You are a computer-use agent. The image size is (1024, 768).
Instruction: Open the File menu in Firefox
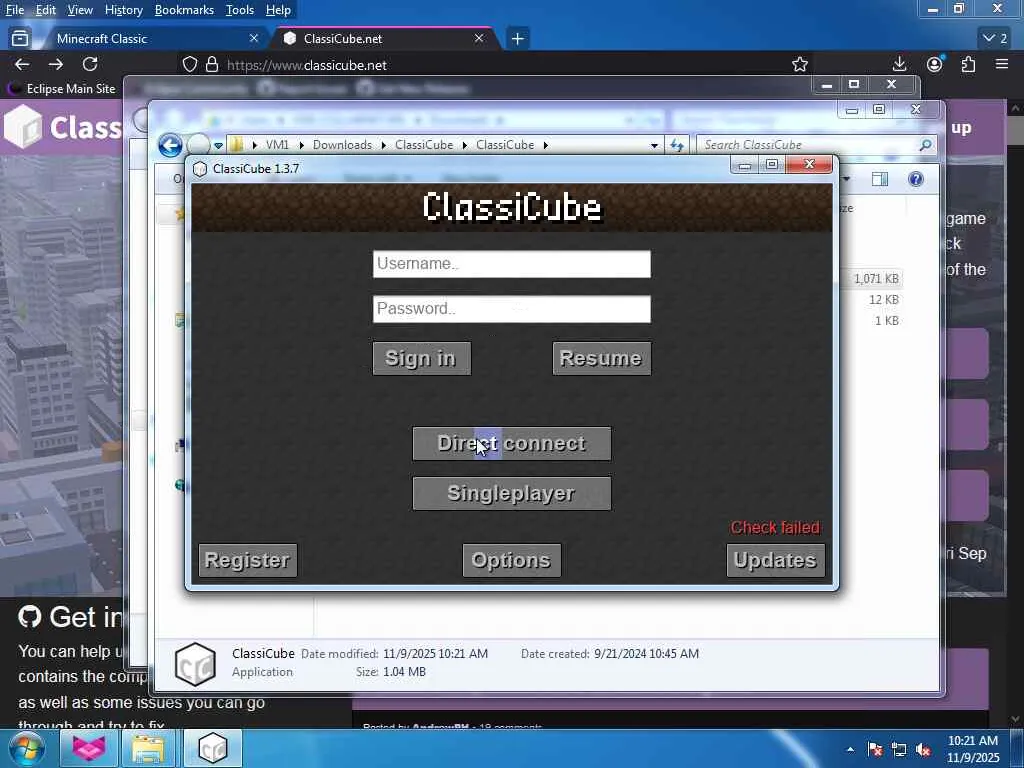tap(15, 10)
